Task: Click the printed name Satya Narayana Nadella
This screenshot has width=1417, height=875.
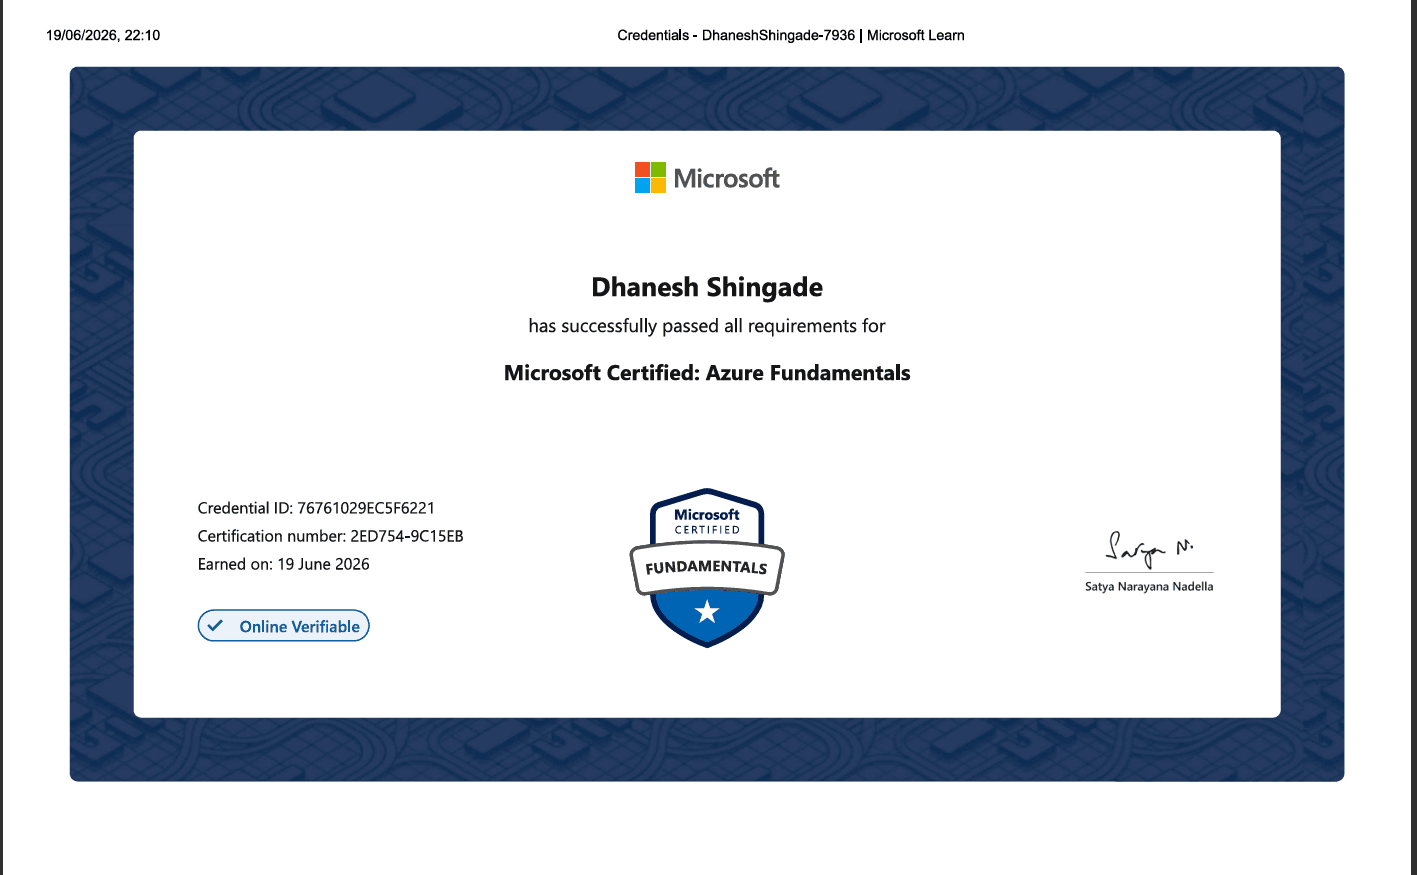Action: [x=1149, y=587]
